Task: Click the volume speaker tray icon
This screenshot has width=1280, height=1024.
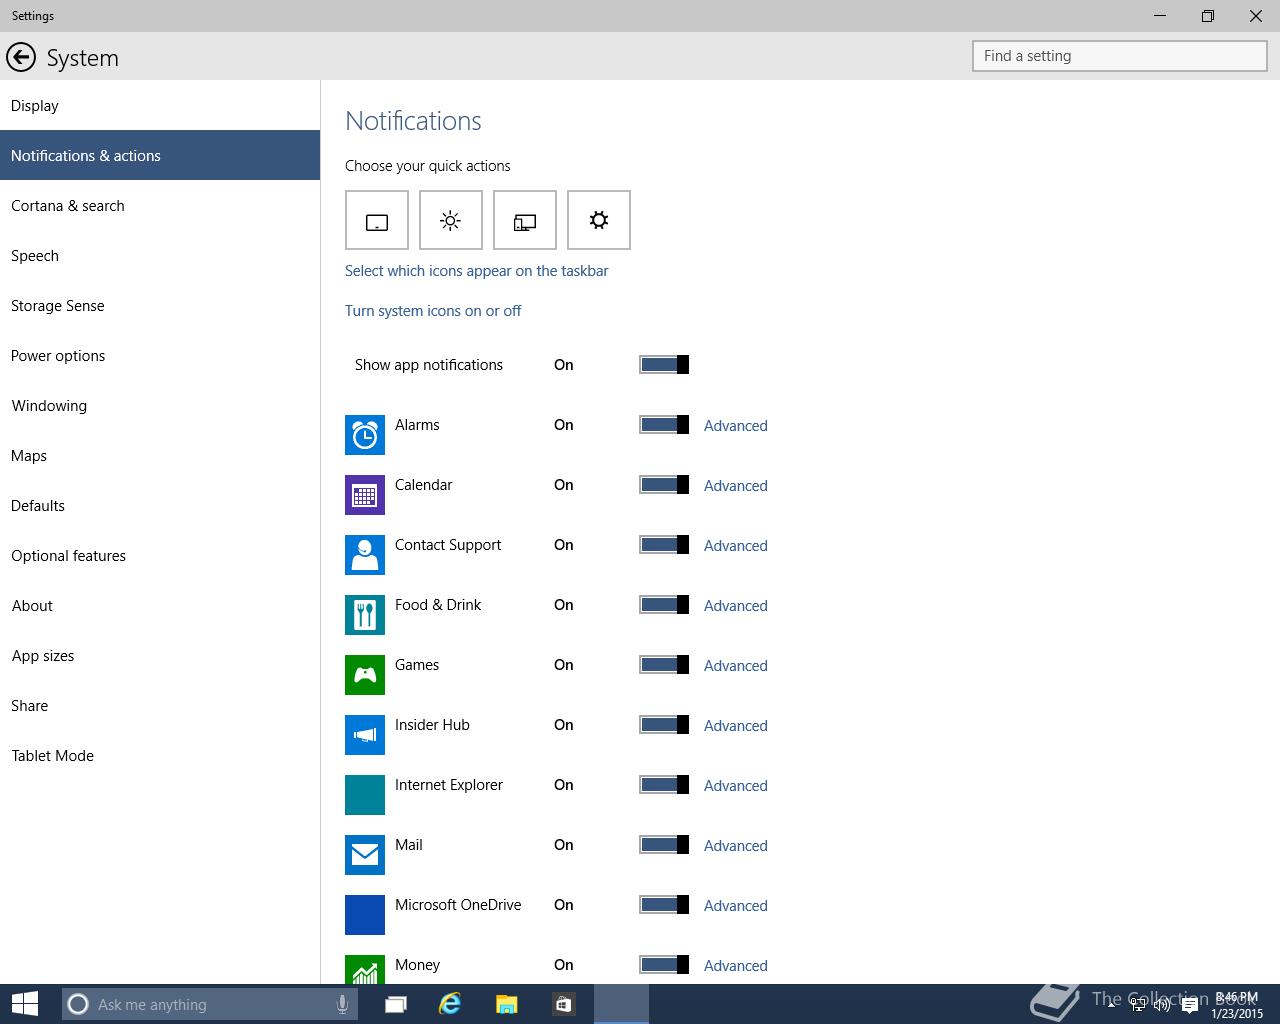Action: pos(1162,1006)
